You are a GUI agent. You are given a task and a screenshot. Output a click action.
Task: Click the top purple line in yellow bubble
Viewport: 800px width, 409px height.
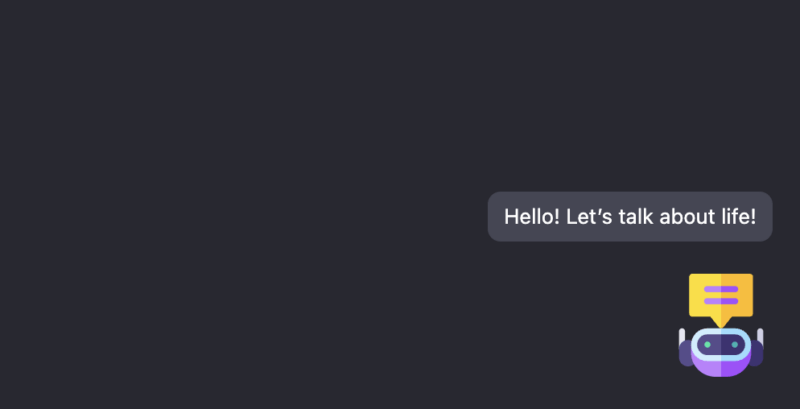(x=721, y=289)
